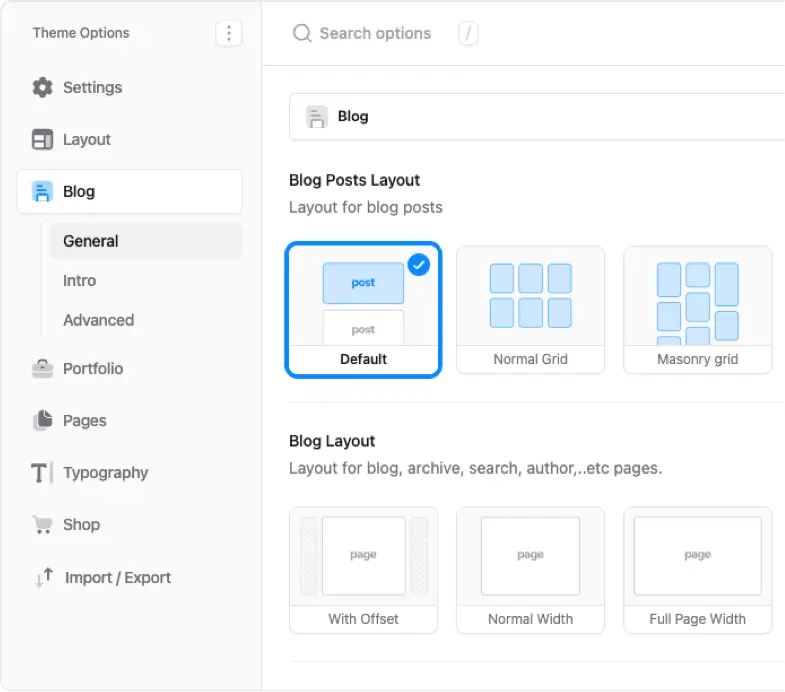The width and height of the screenshot is (785, 692).
Task: Click the Typography T icon
Action: coord(42,473)
